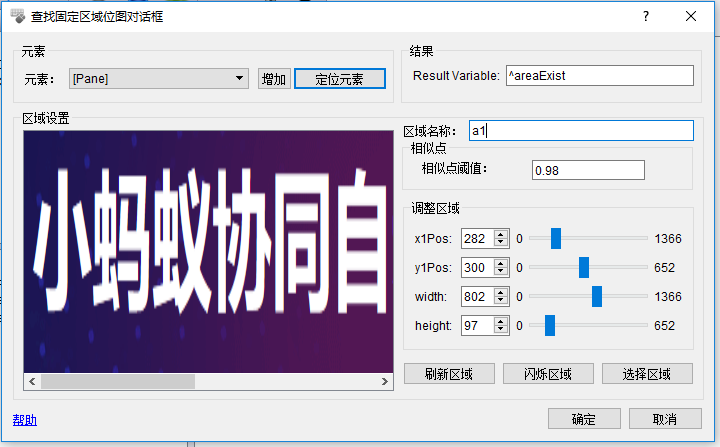Screen dimensions: 720x447
Task: Focus the Result Variable input field
Action: [600, 75]
